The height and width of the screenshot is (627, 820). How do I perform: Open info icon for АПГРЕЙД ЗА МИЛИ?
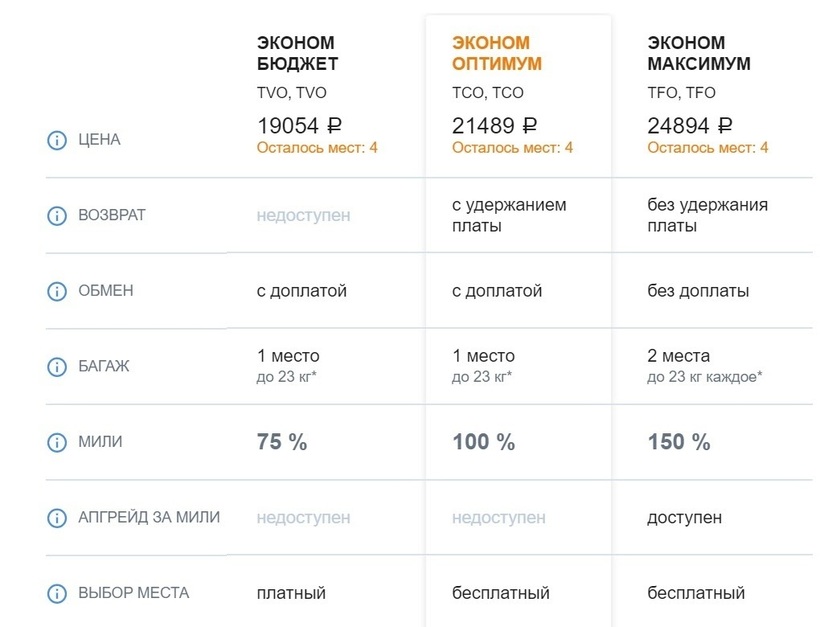coord(57,518)
